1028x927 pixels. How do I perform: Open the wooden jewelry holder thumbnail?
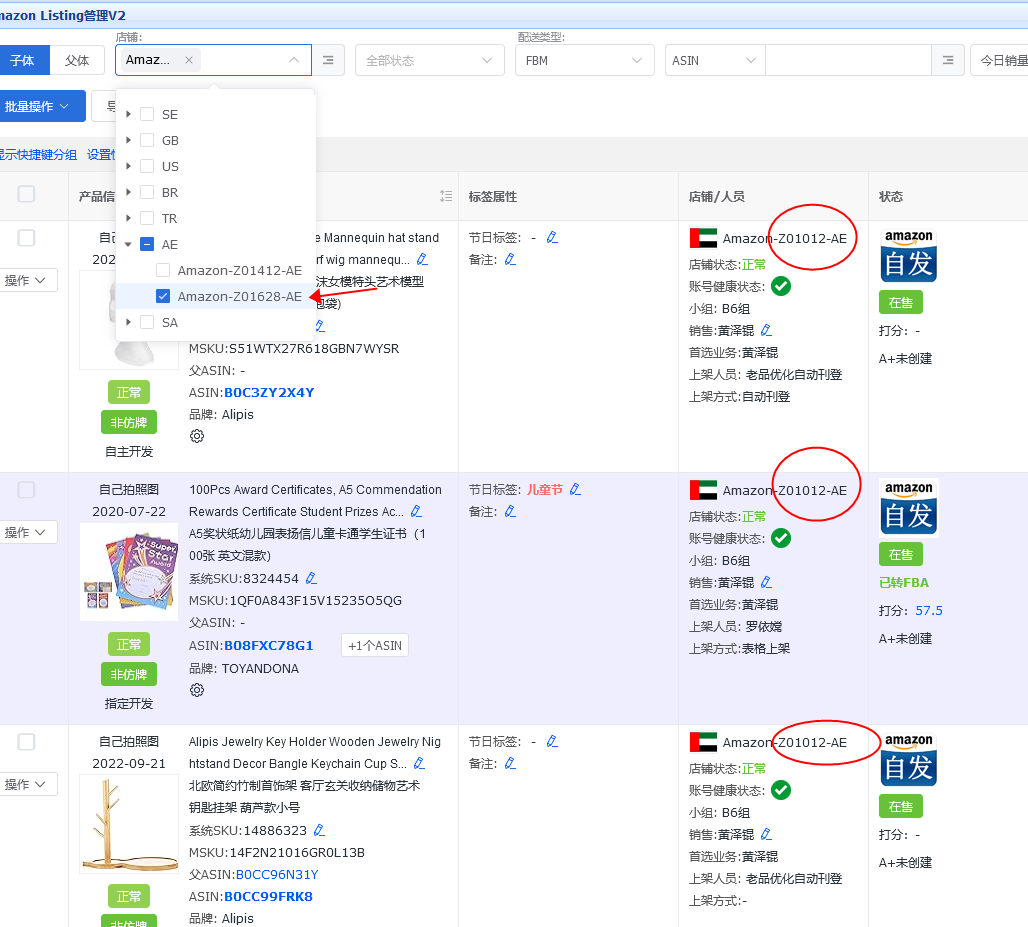tap(129, 823)
